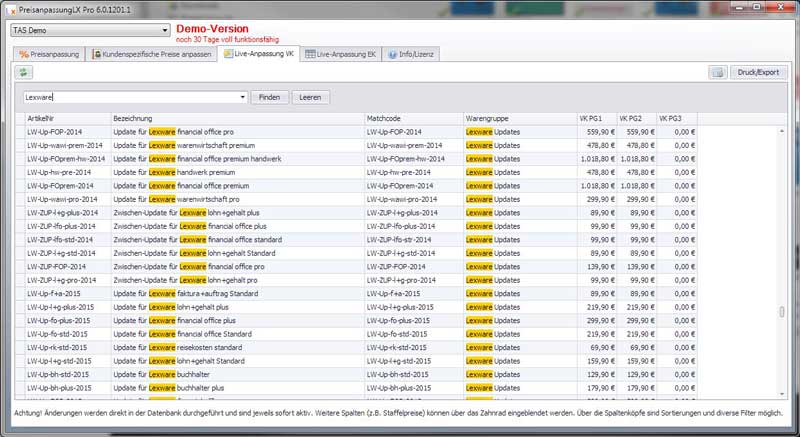The height and width of the screenshot is (437, 800).
Task: Click Update für Lexware financial office premium description
Action: 181,186
